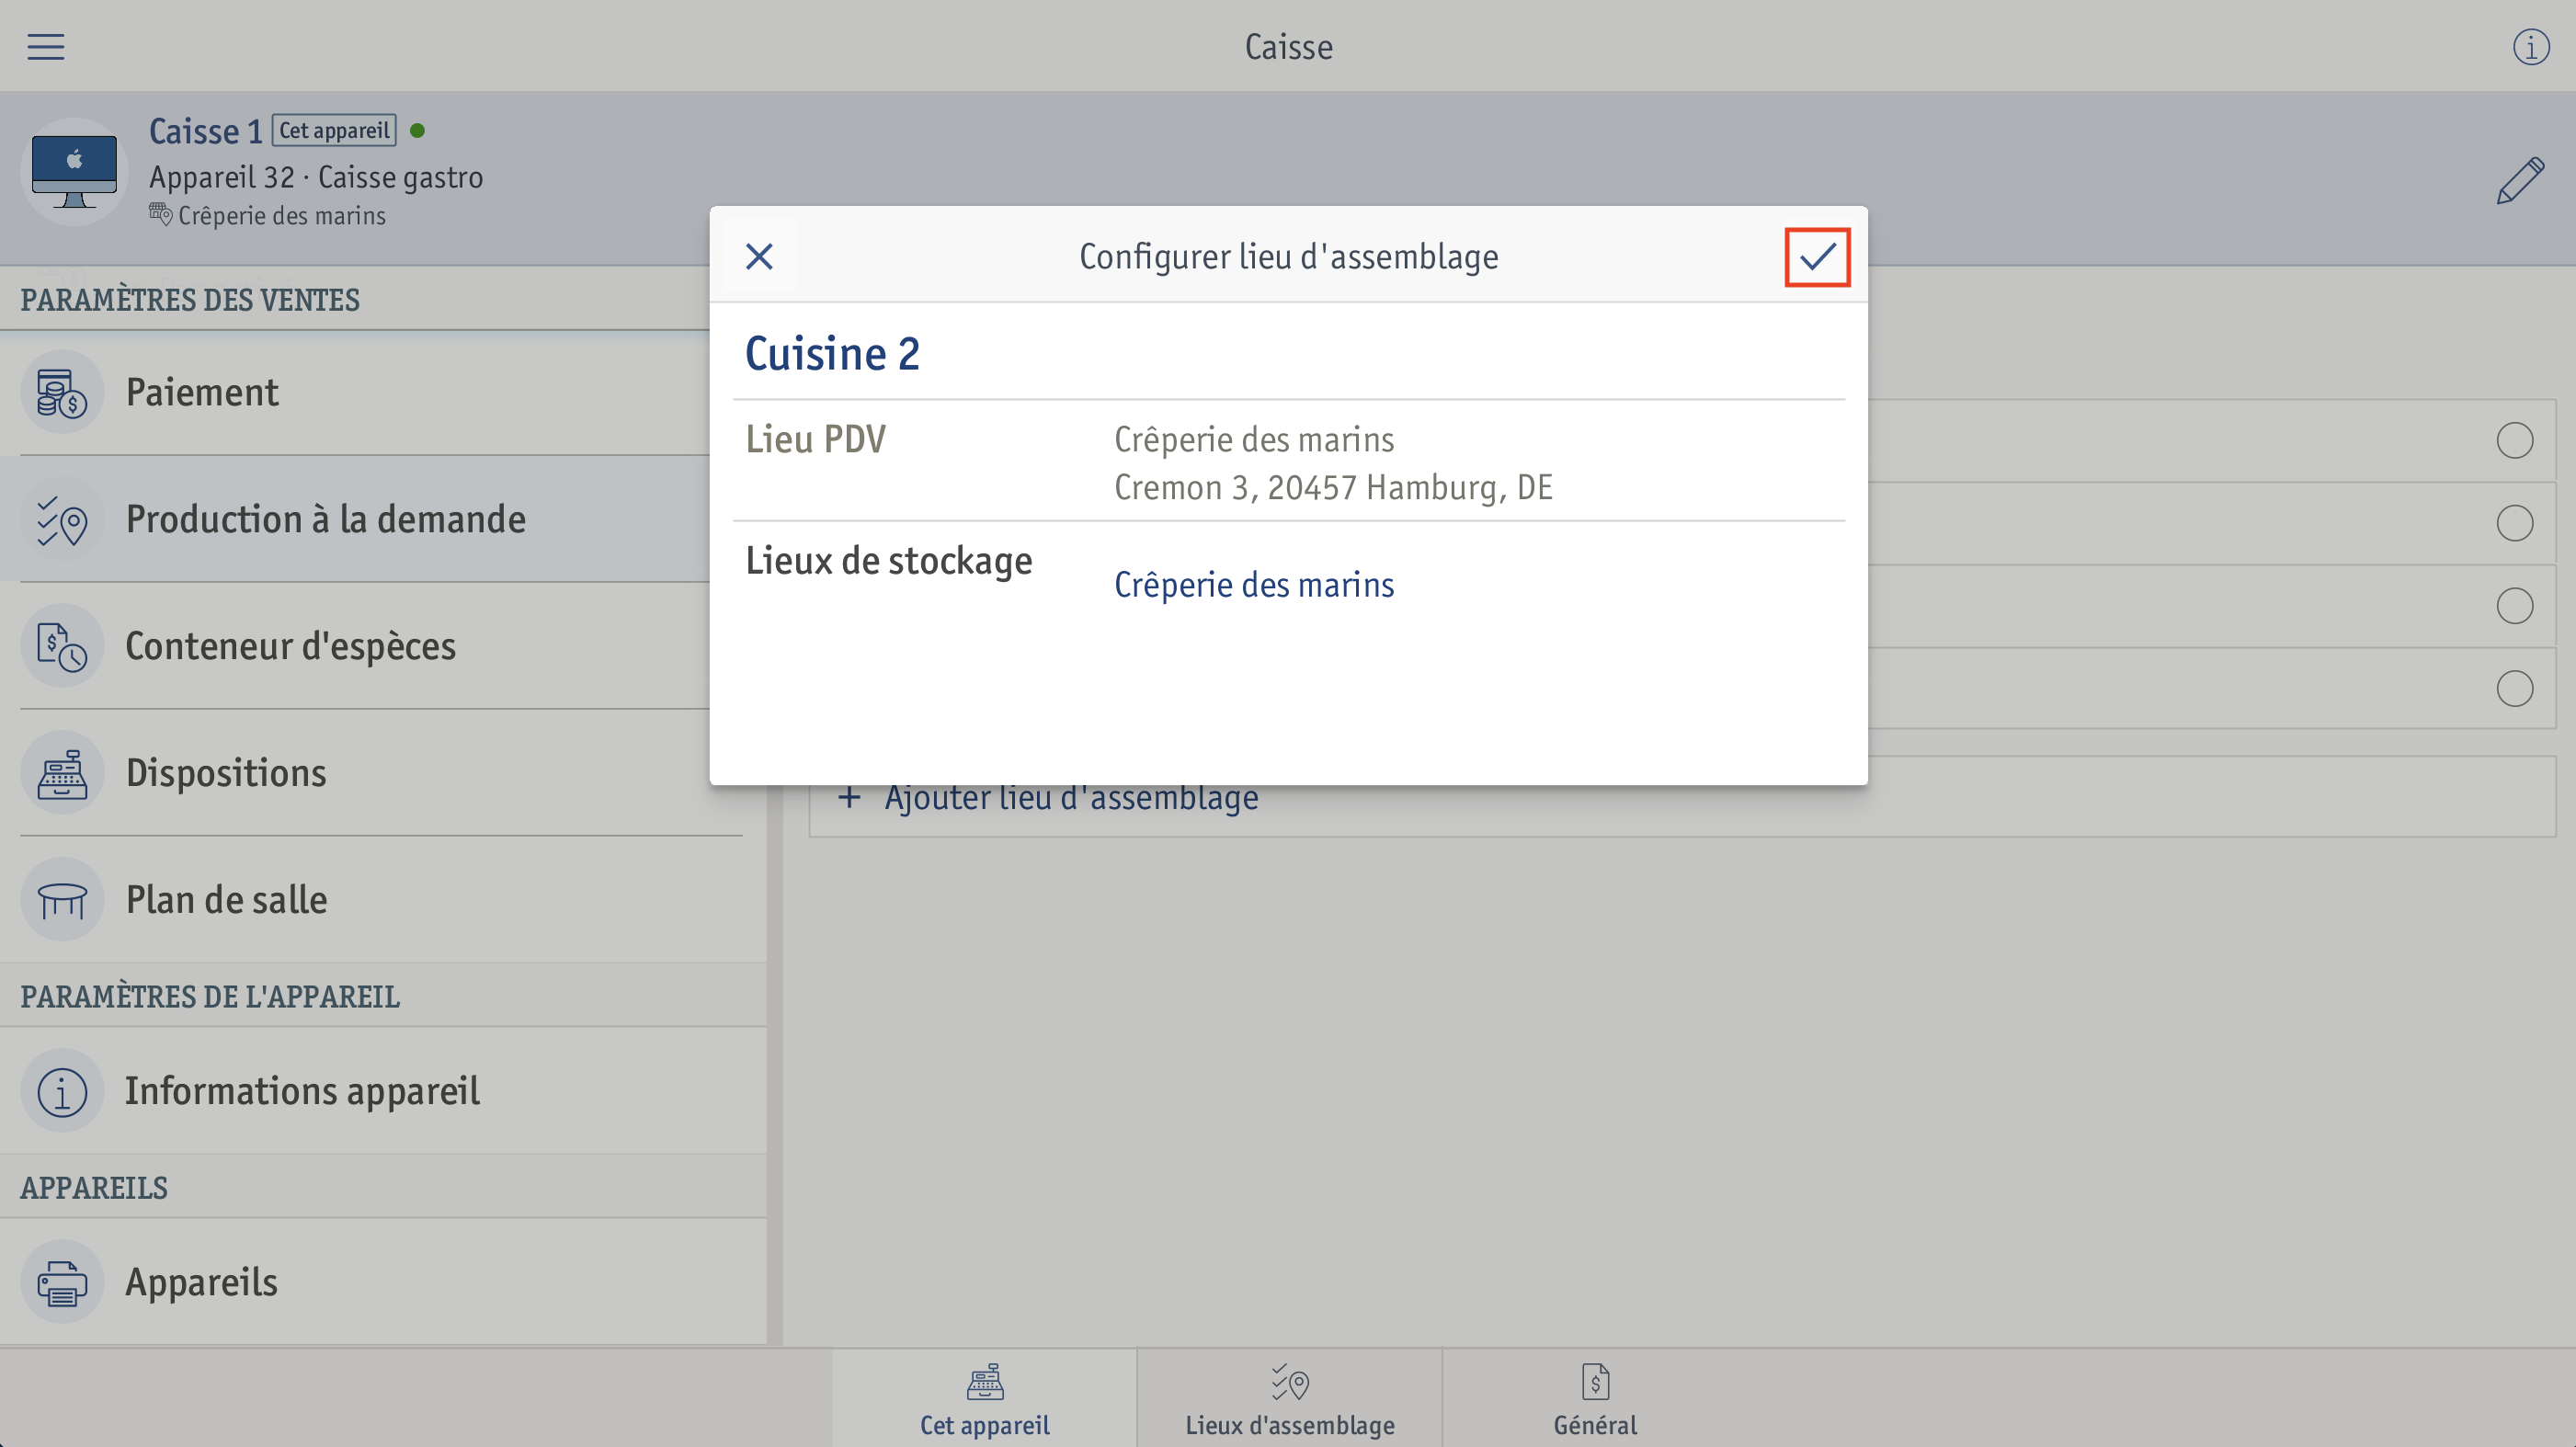Image resolution: width=2576 pixels, height=1447 pixels.
Task: Close the Configurer lieu d'assemblage dialog
Action: [x=759, y=257]
